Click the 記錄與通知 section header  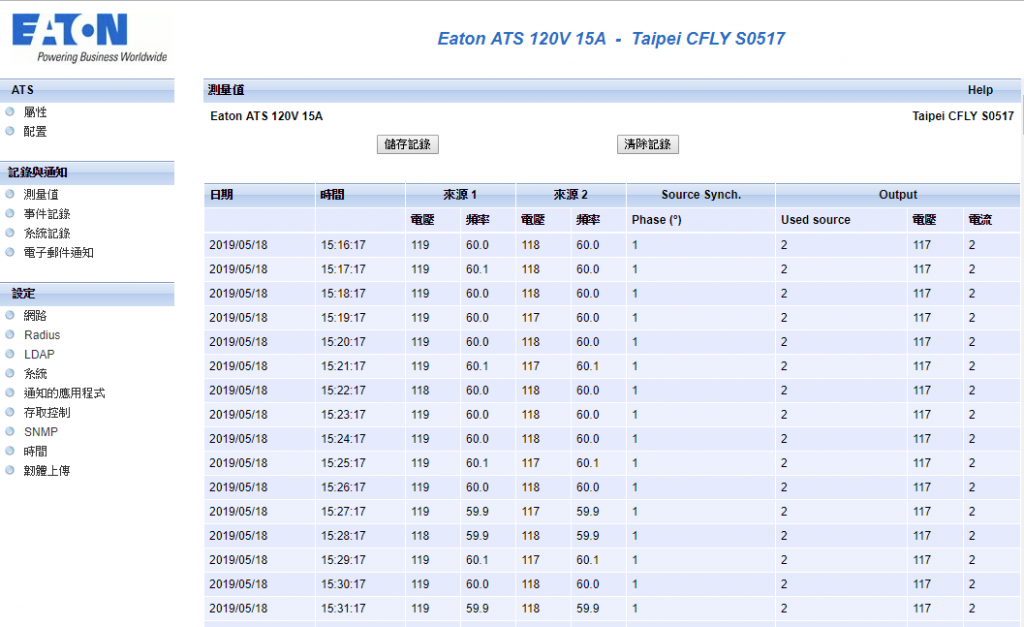pos(88,172)
